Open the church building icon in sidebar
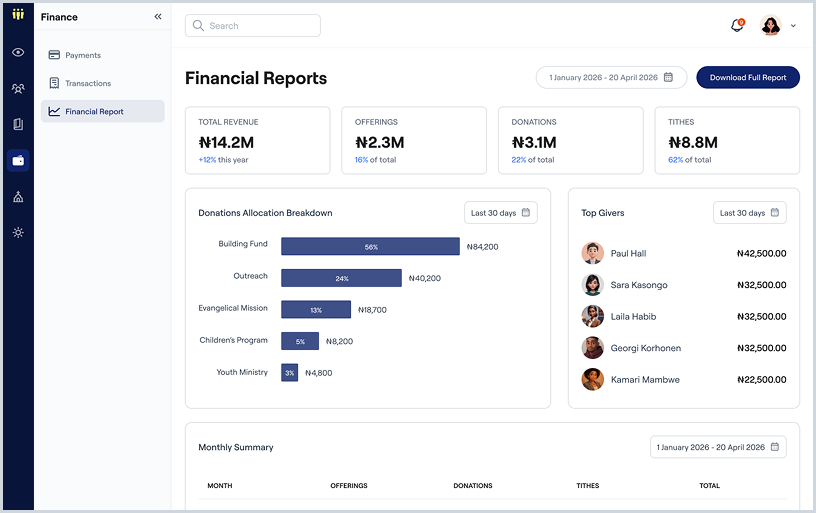This screenshot has width=816, height=513. (x=18, y=197)
